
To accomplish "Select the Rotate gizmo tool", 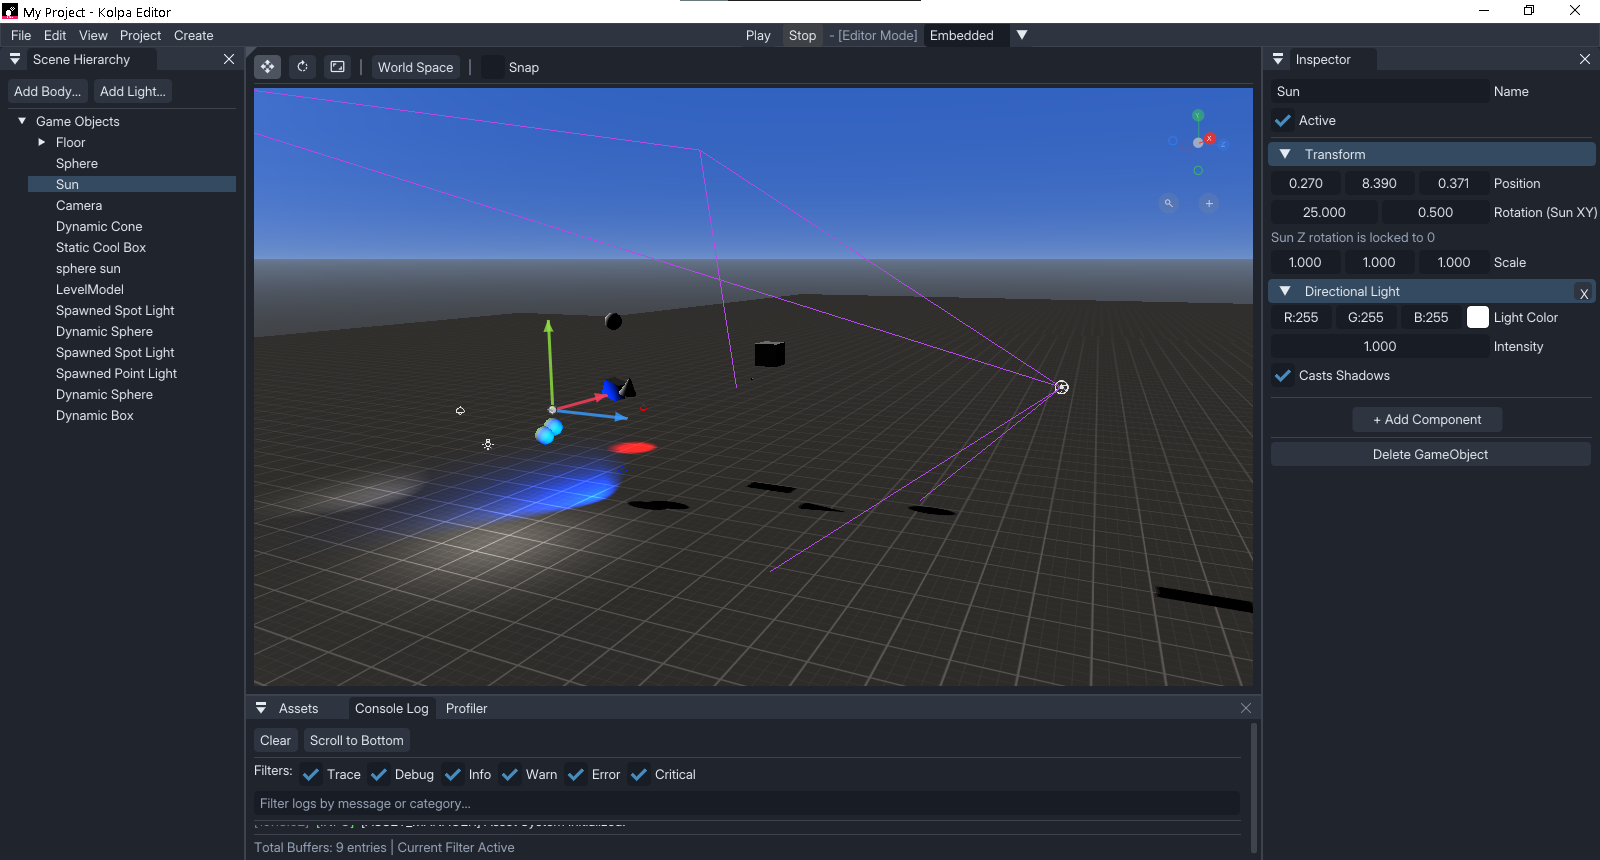I will tap(303, 67).
